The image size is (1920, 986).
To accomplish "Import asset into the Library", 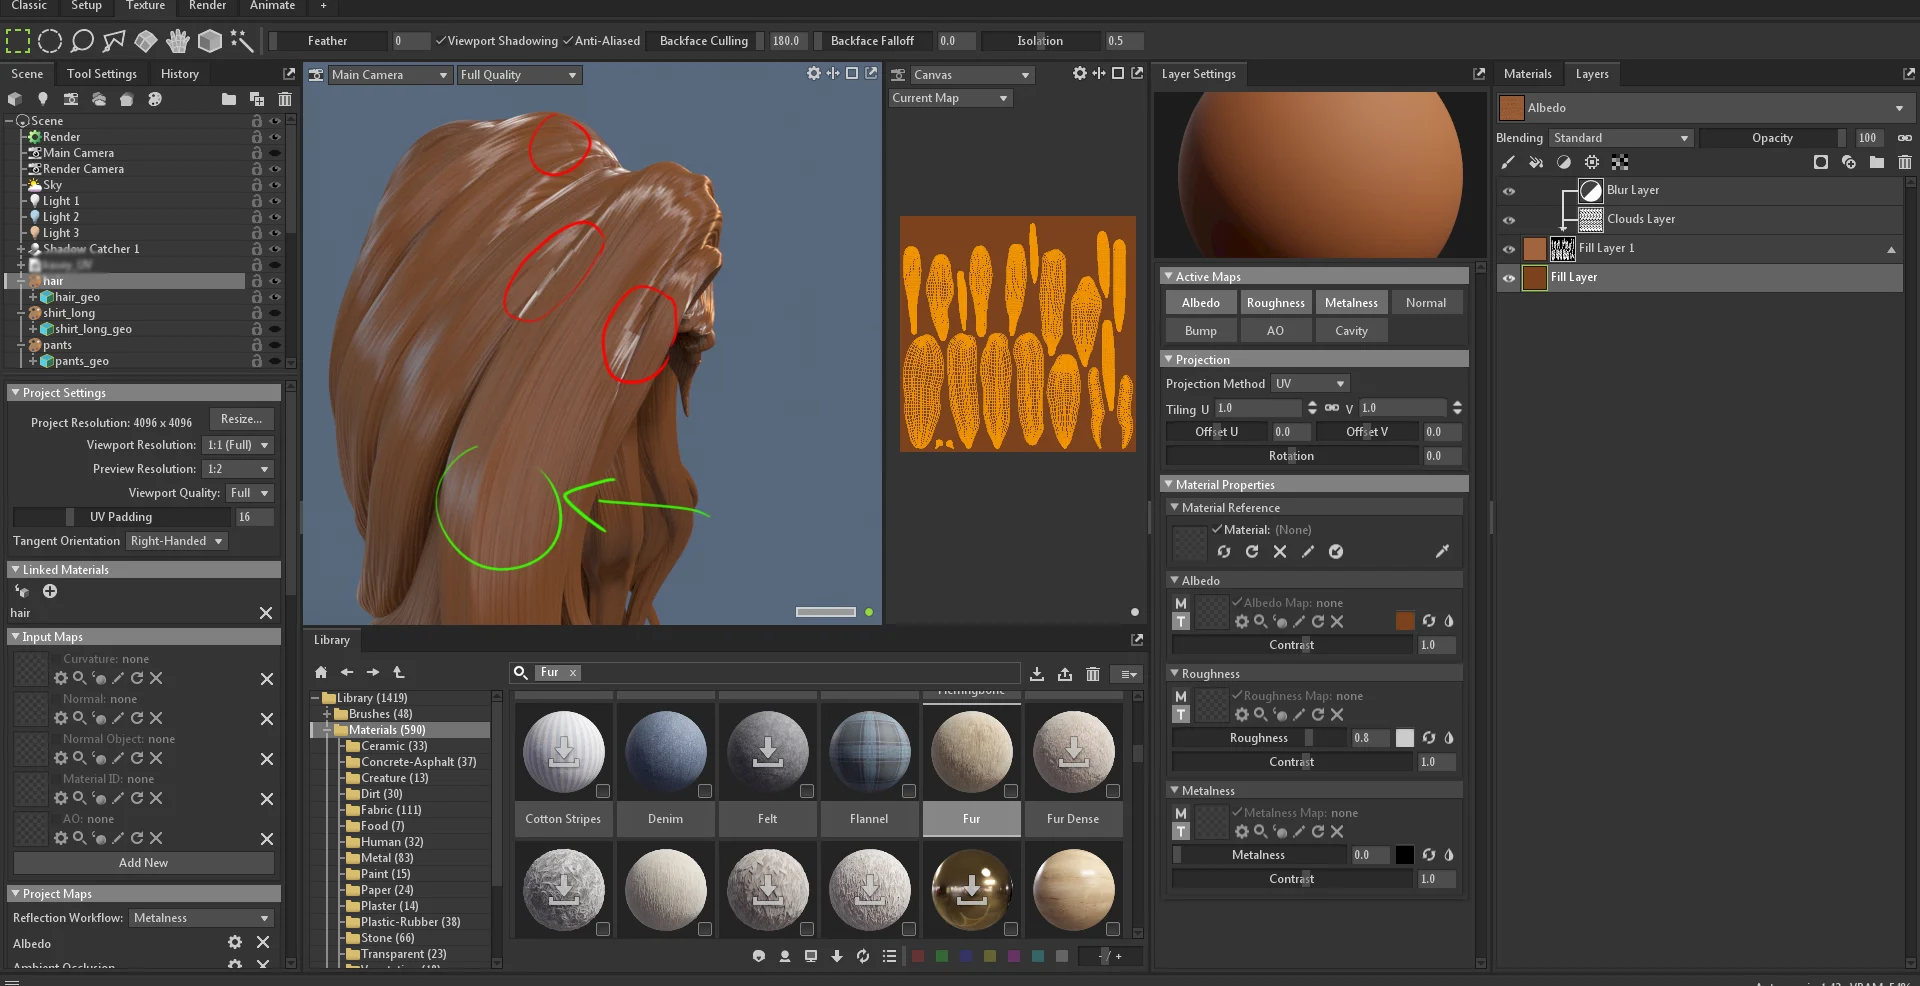I will [x=1037, y=674].
